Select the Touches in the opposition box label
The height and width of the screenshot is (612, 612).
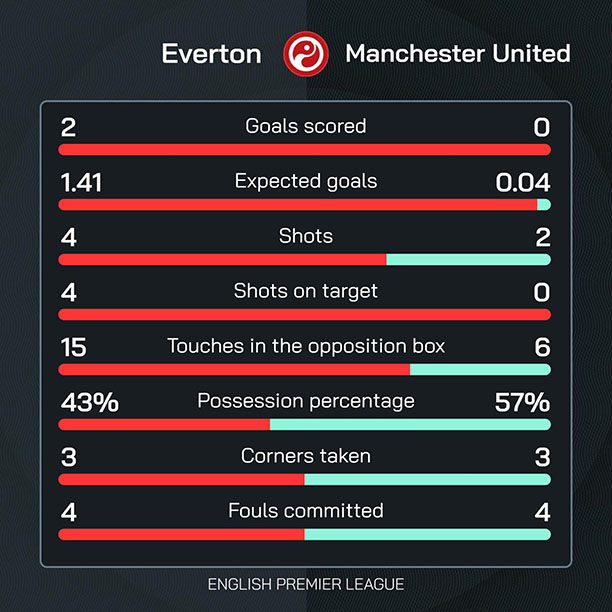305,346
